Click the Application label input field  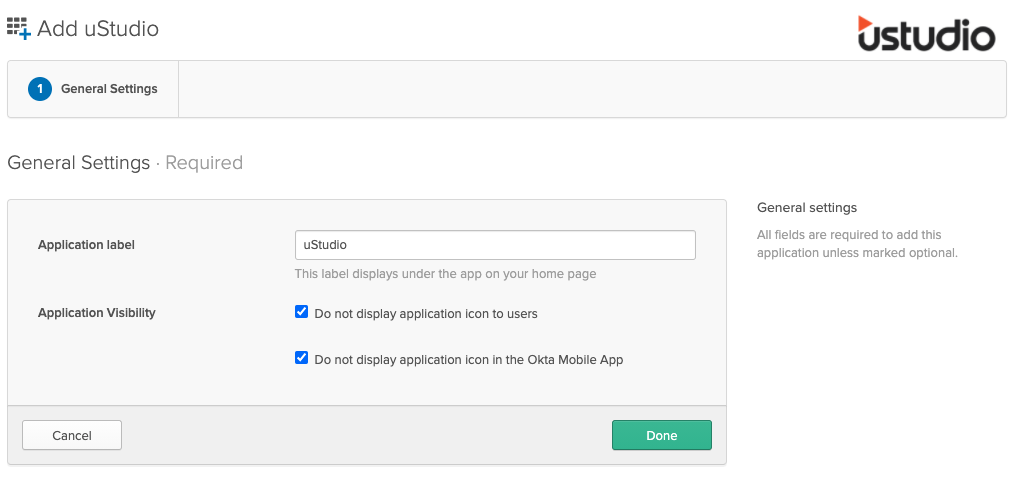495,245
